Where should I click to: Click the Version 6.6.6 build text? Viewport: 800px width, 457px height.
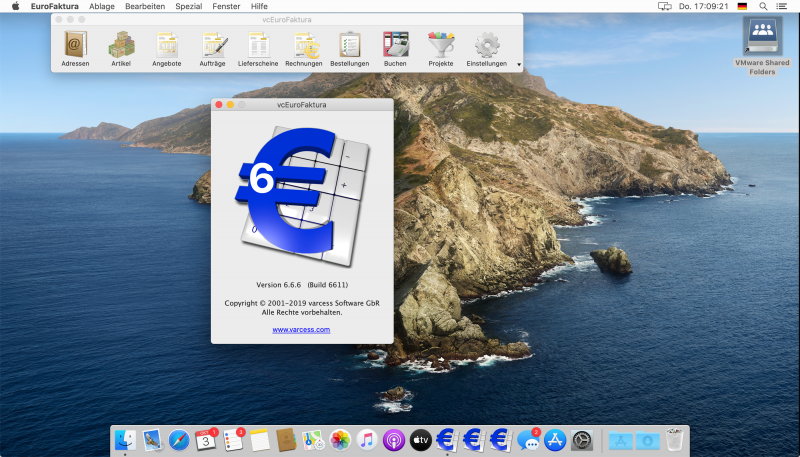302,285
